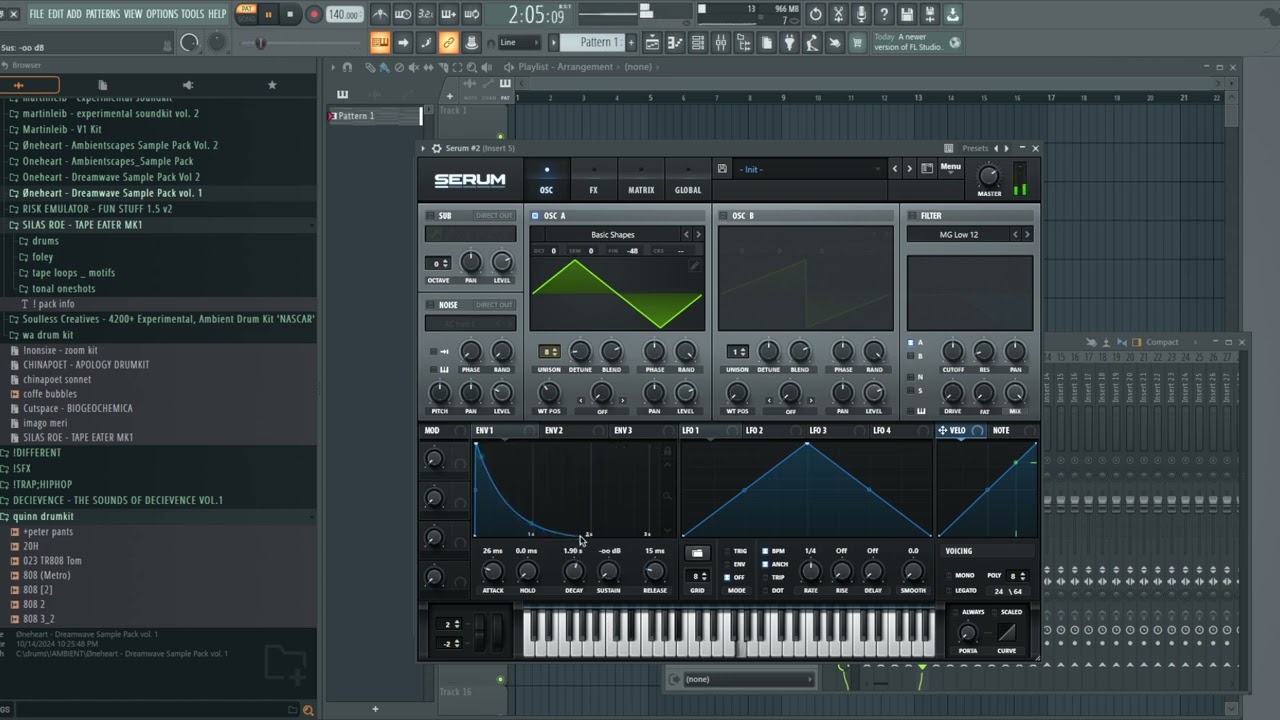Click the favorites star icon in the browser
Viewport: 1280px width, 720px height.
click(x=272, y=85)
